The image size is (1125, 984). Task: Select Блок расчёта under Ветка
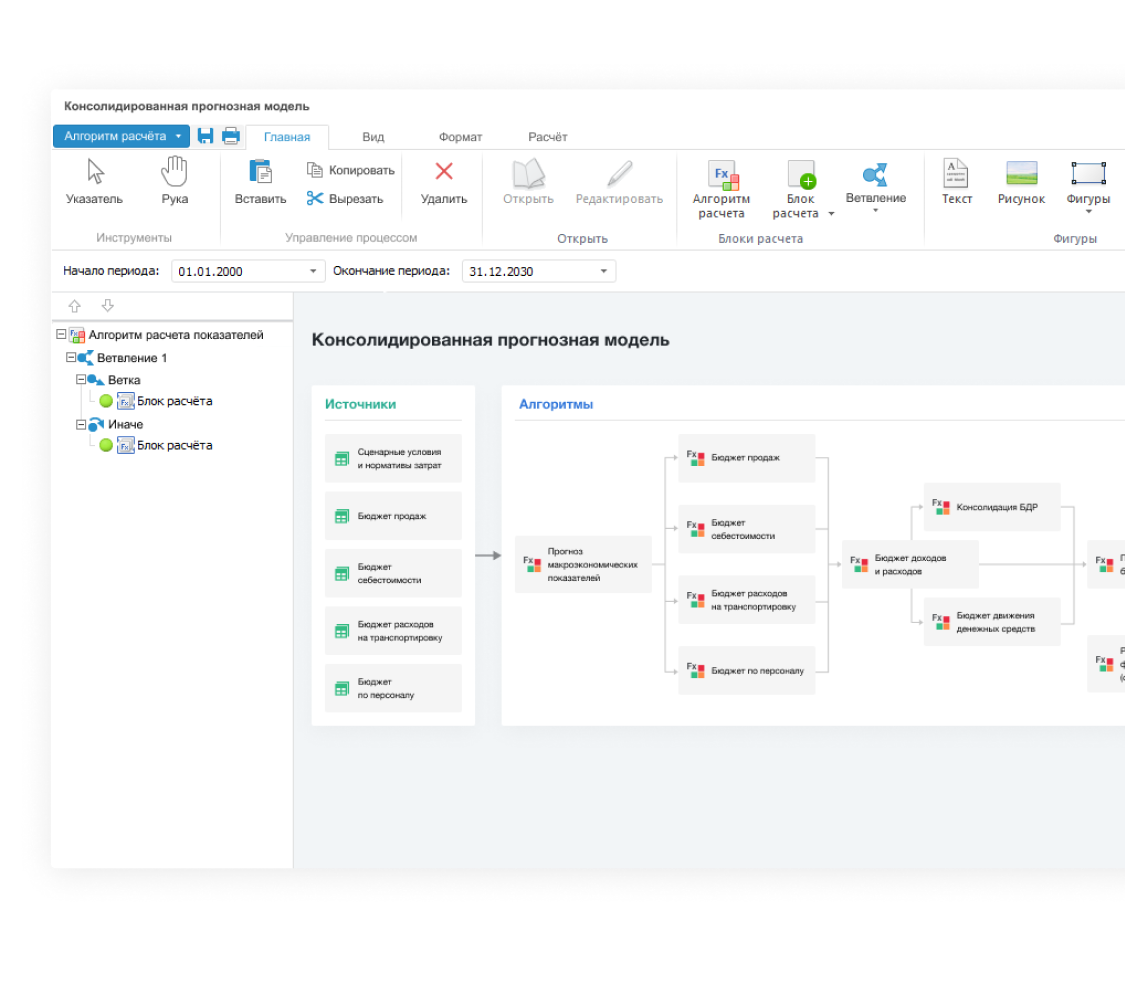point(174,401)
